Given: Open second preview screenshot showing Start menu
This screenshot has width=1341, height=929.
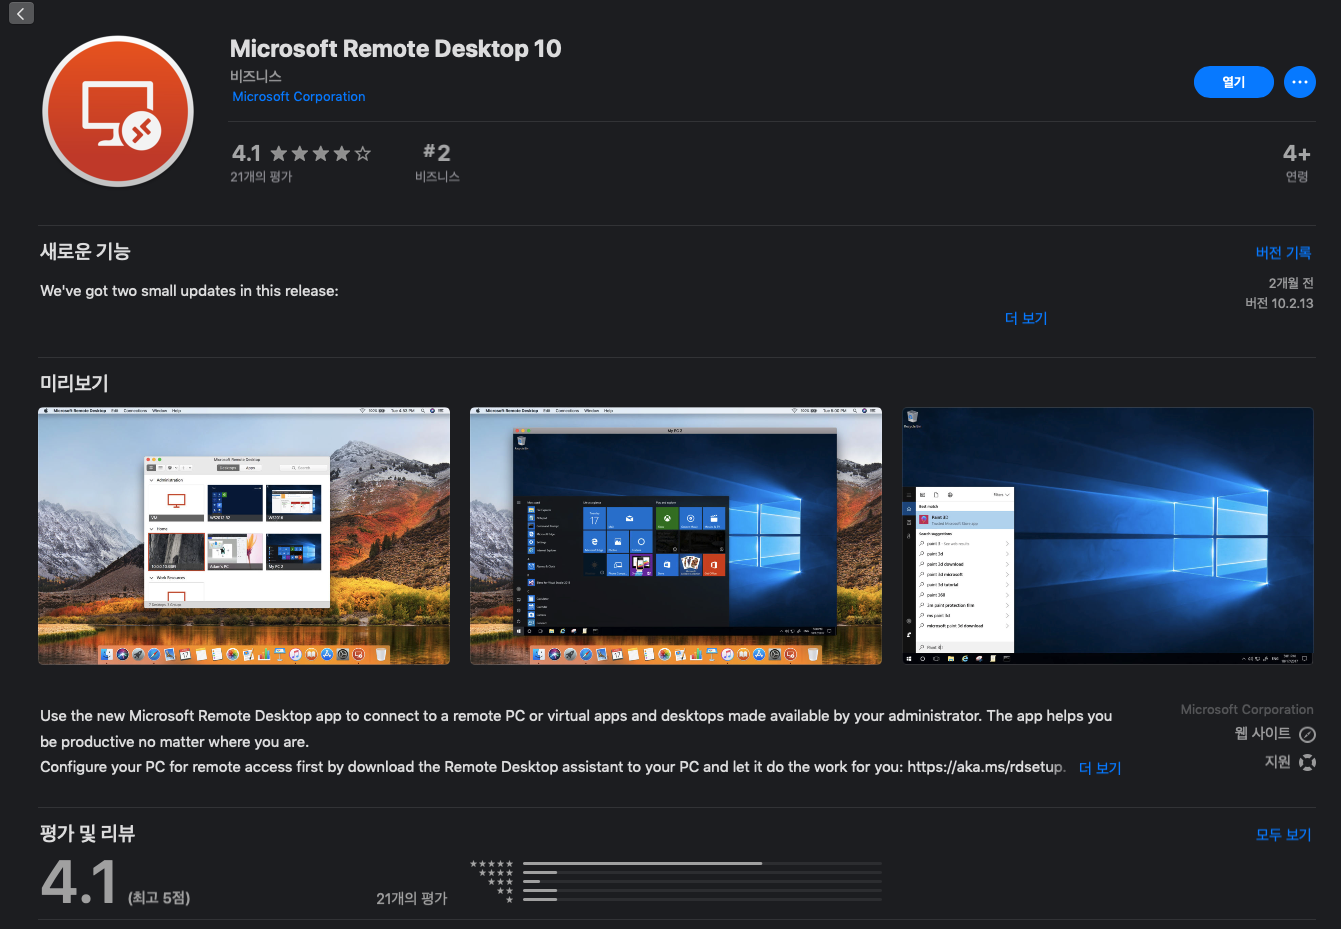Looking at the screenshot, I should click(x=676, y=536).
